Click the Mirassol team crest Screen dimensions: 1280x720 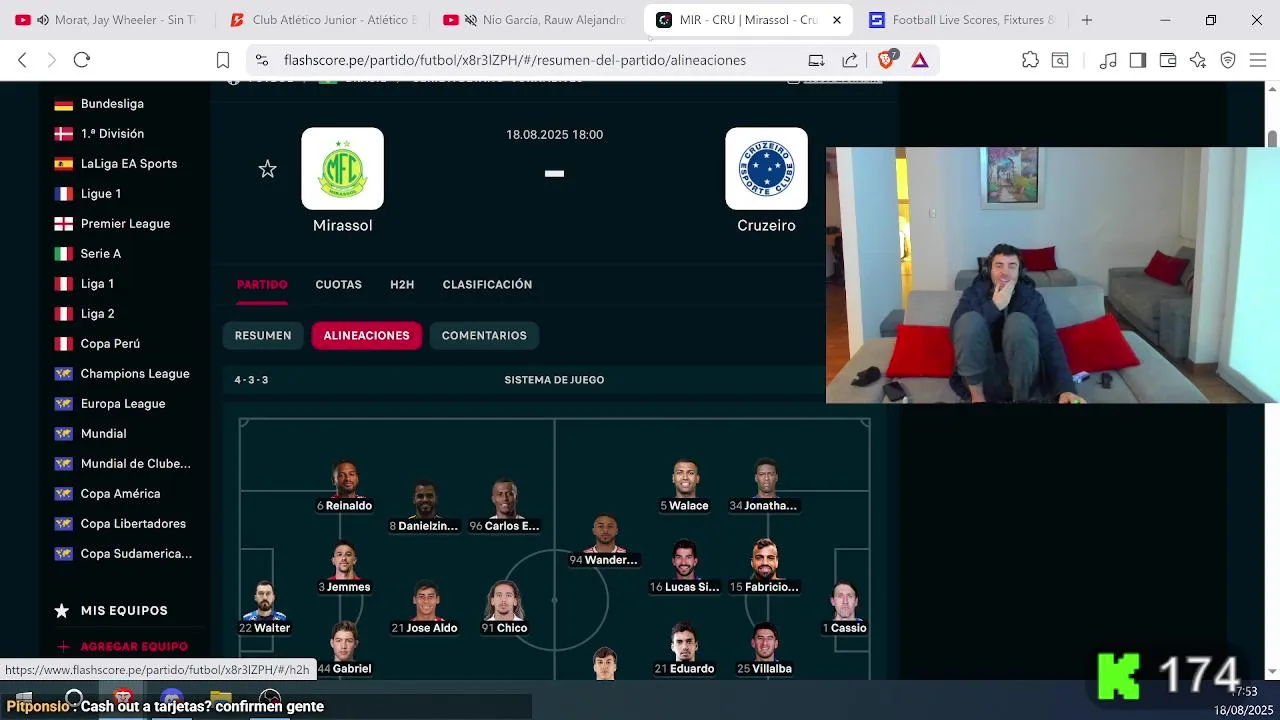pos(343,168)
